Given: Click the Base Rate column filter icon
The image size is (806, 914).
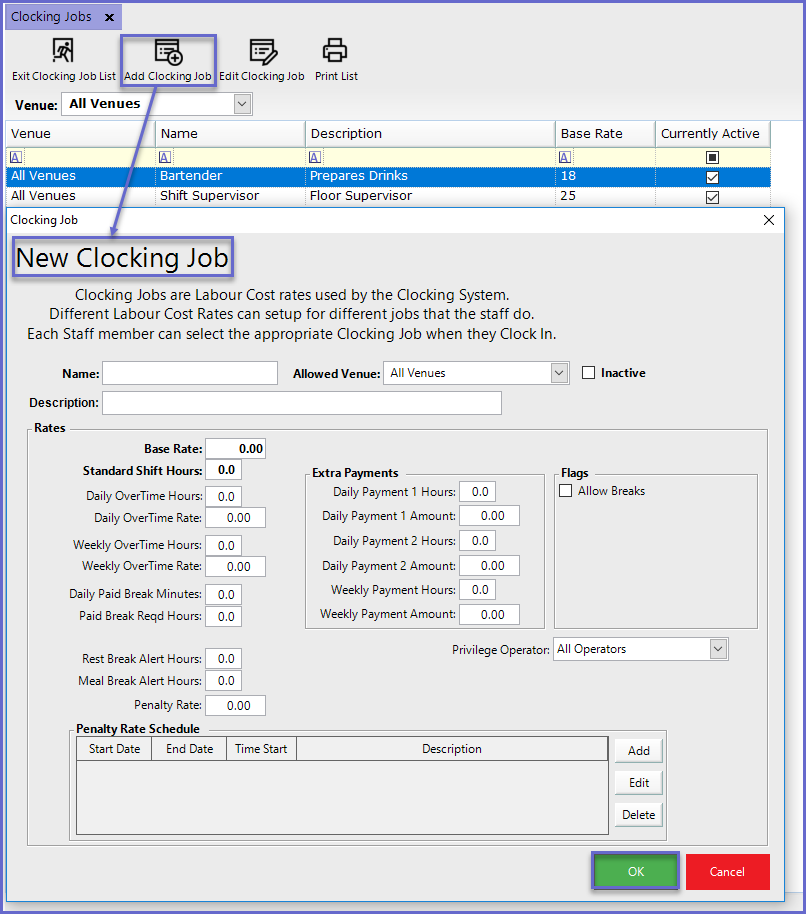Looking at the screenshot, I should 565,157.
